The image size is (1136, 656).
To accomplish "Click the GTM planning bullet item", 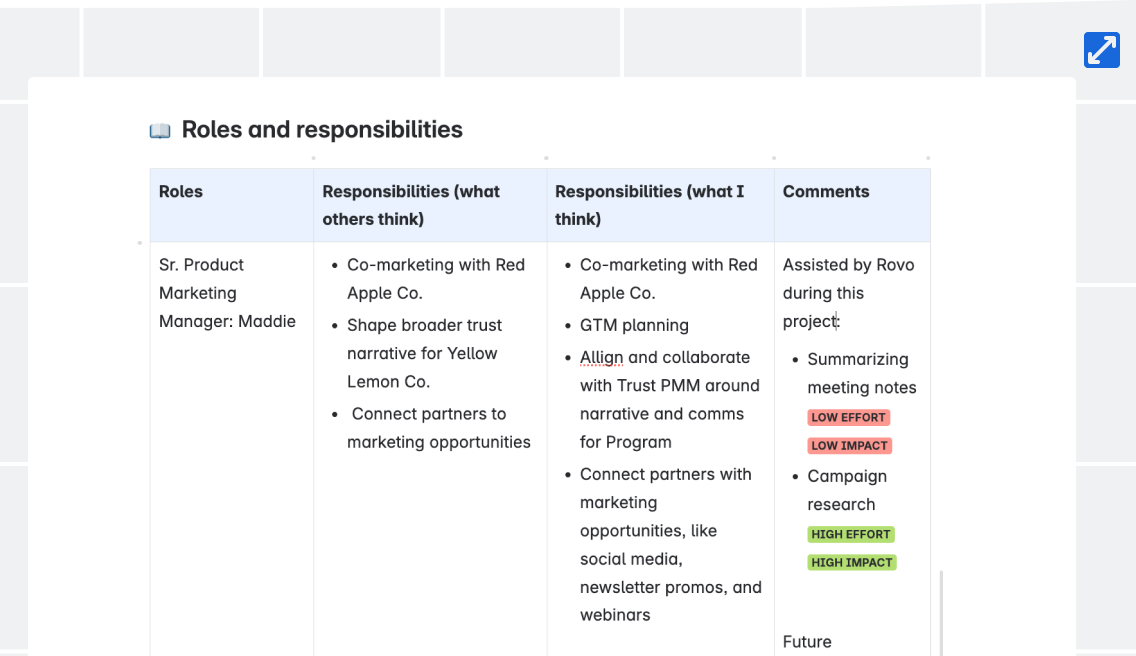I will click(634, 325).
